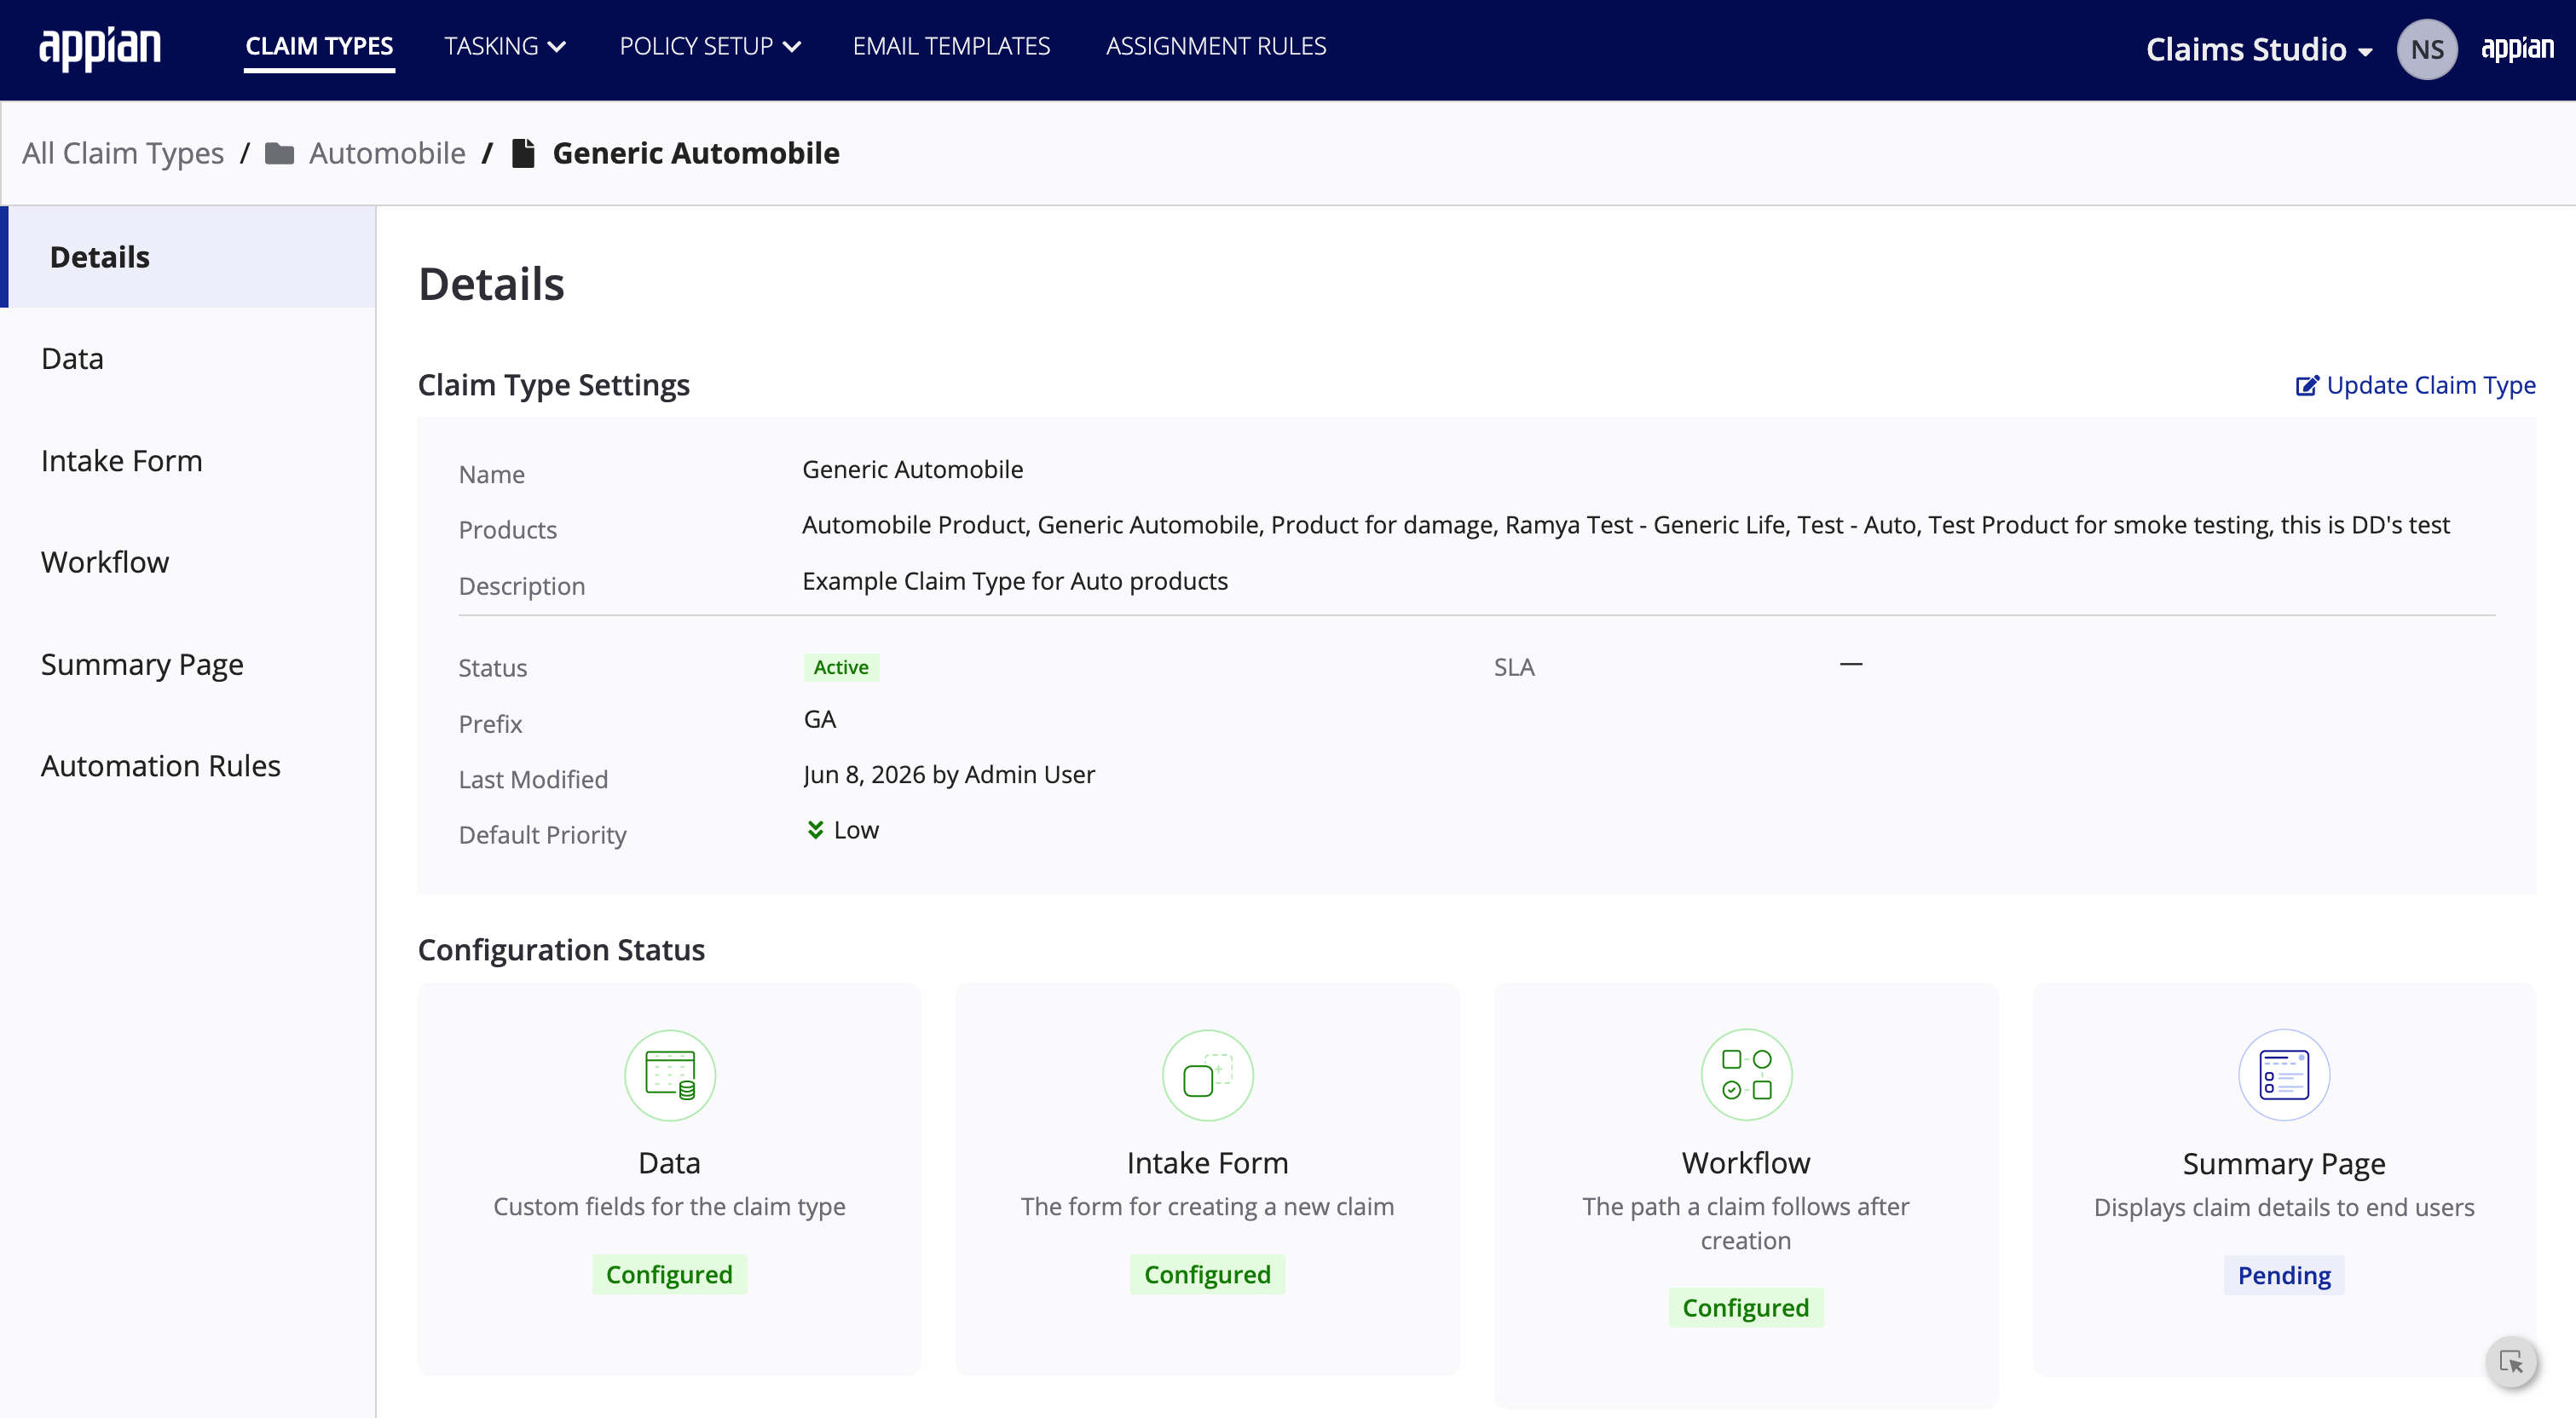Click the All Claim Types breadcrumb link

pos(123,153)
